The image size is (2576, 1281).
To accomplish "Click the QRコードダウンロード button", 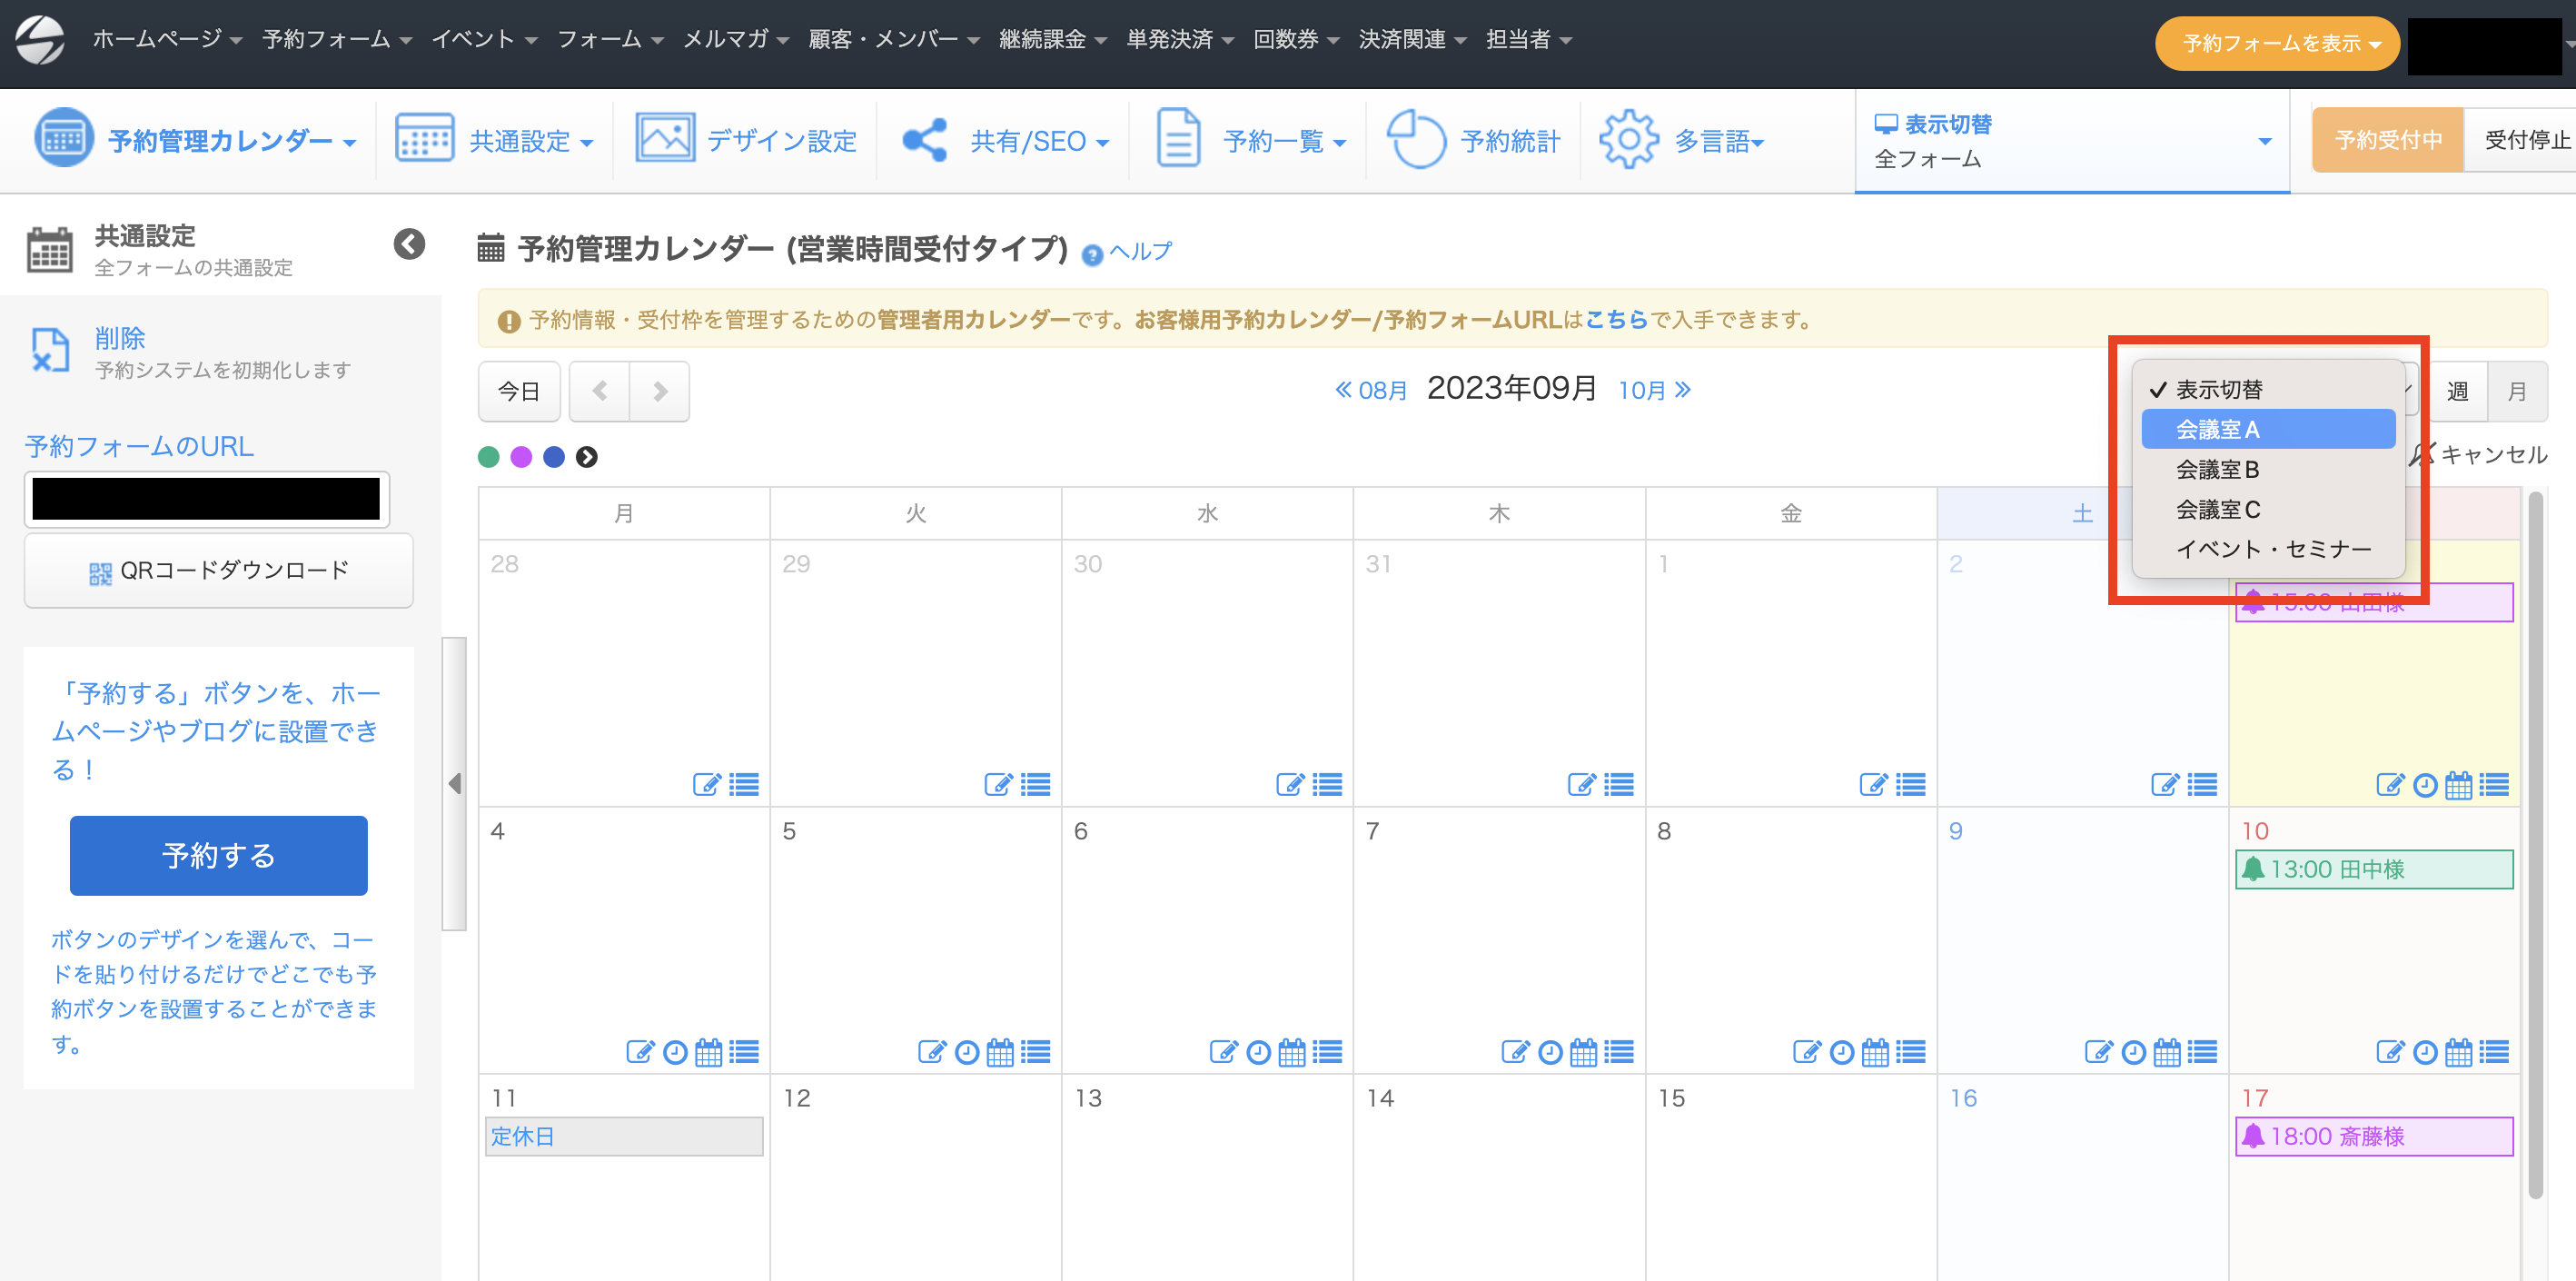I will (x=218, y=570).
